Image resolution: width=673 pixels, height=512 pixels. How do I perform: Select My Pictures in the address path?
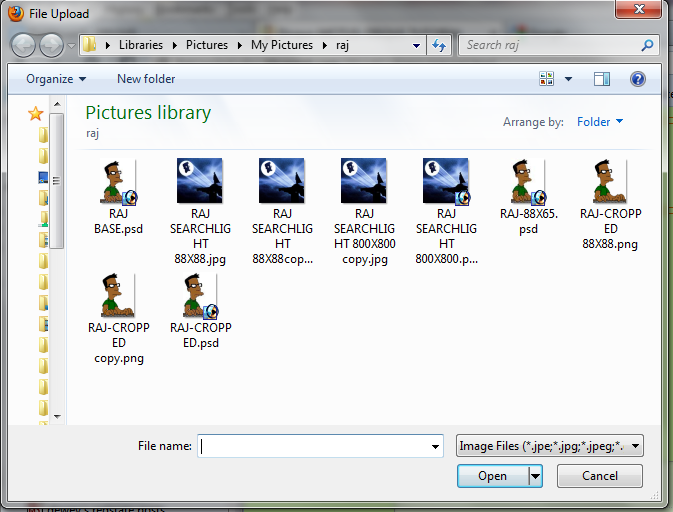pos(282,45)
